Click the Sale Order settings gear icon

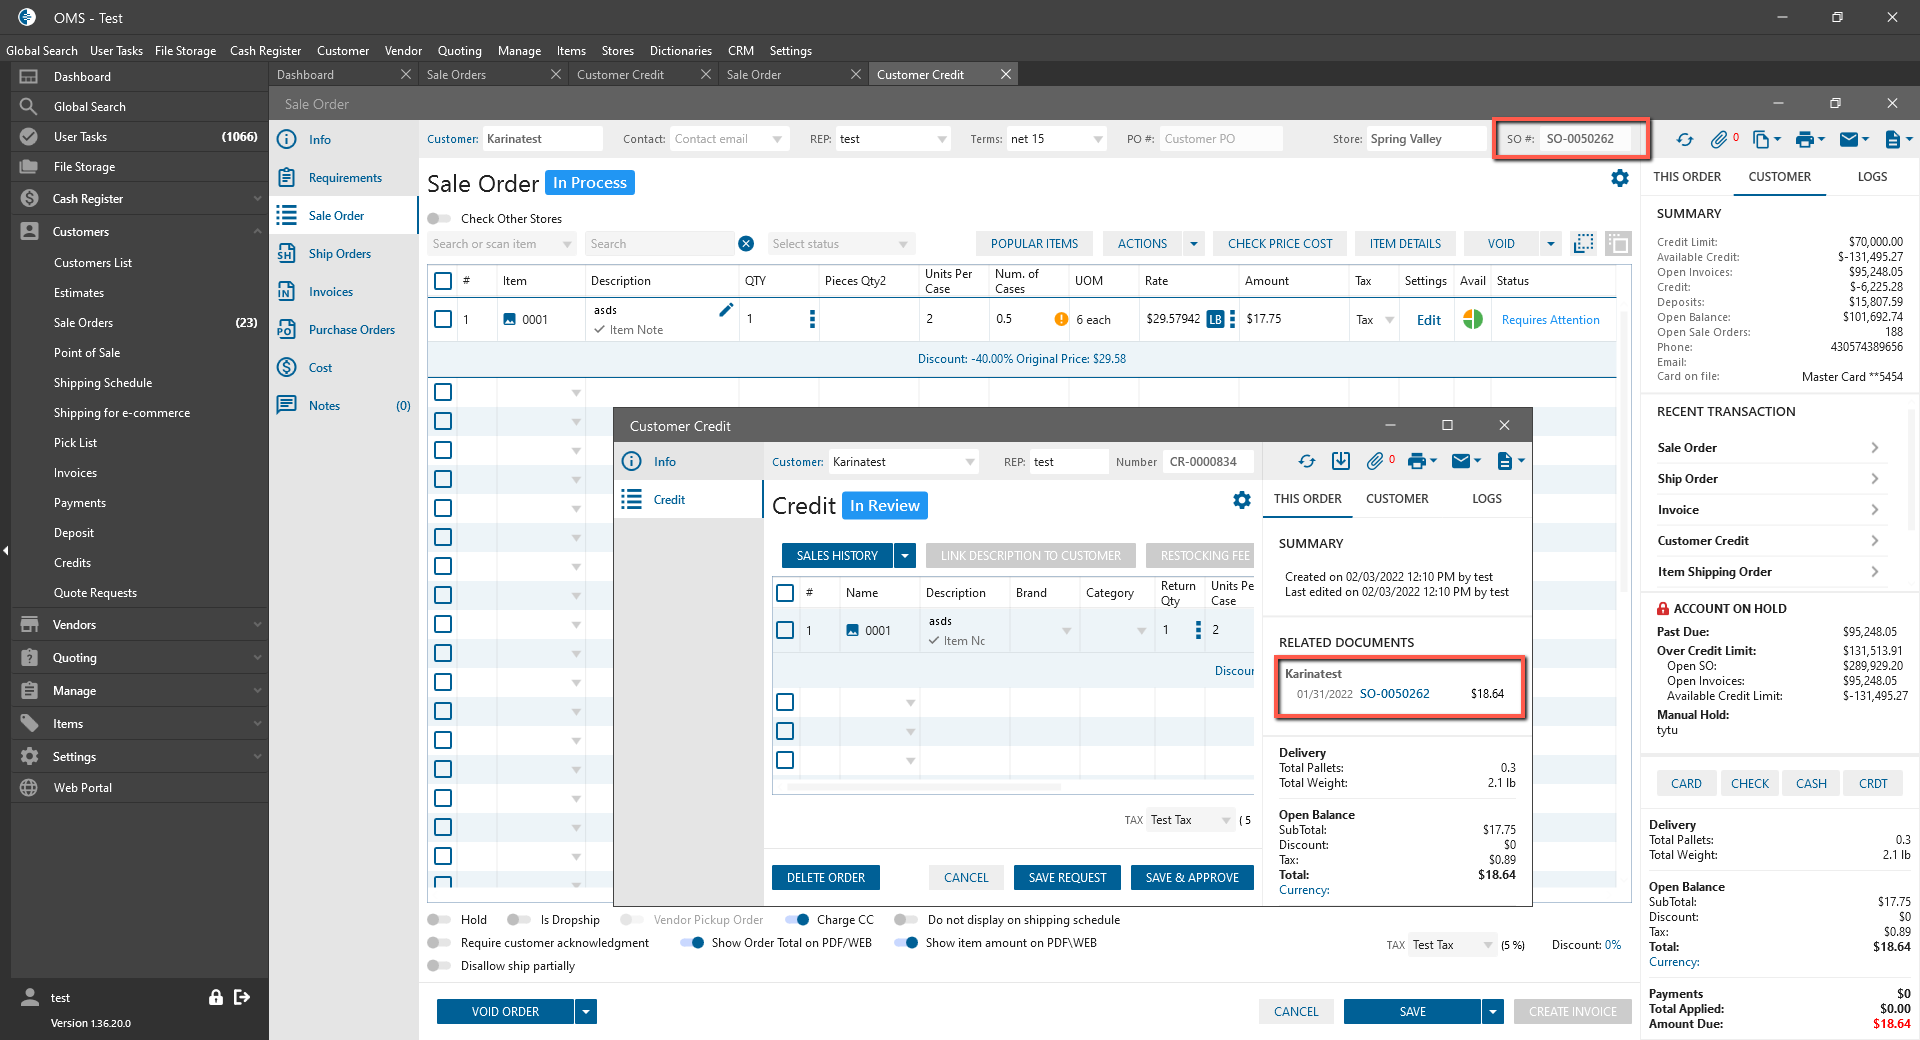(1619, 178)
